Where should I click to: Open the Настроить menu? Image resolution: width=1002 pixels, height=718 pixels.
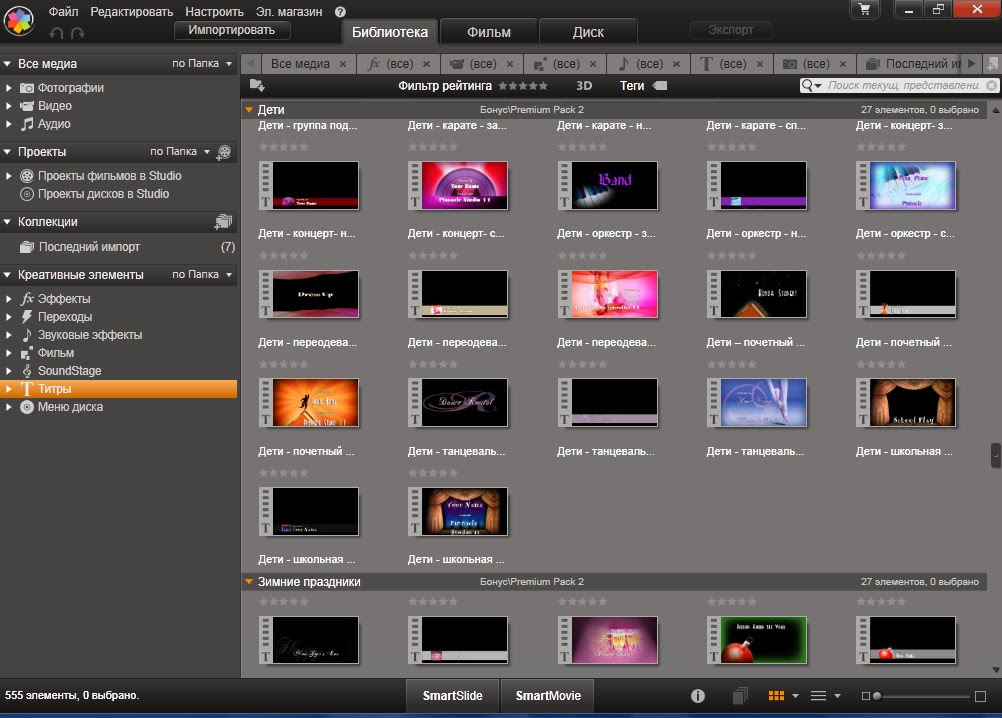[x=214, y=12]
